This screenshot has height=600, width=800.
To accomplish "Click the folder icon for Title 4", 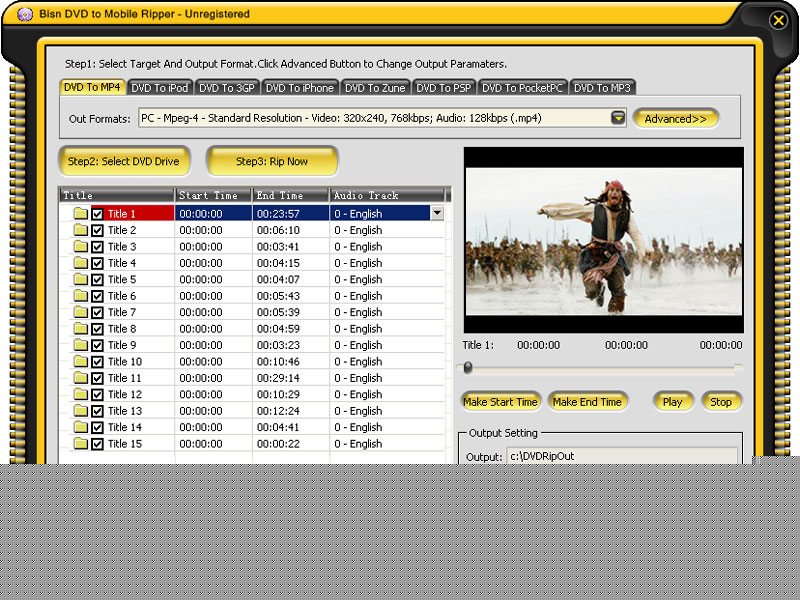I will point(81,263).
